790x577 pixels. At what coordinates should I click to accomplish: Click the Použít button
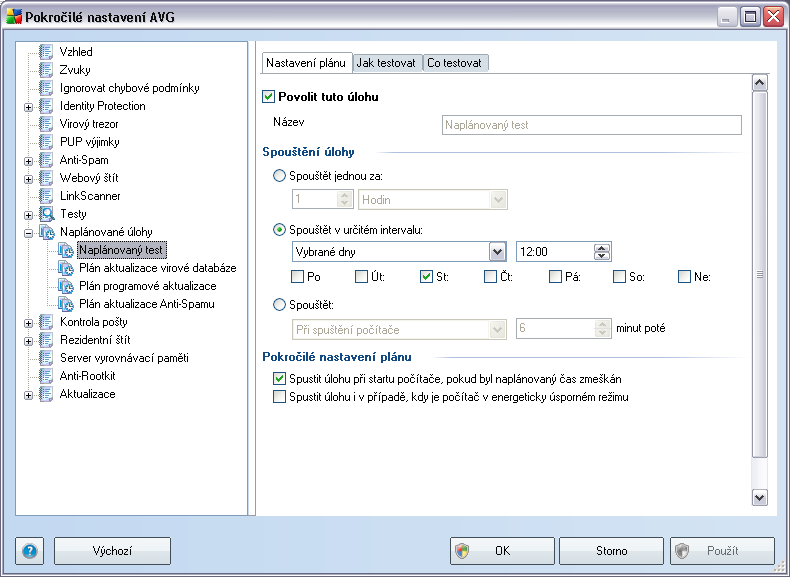[722, 551]
